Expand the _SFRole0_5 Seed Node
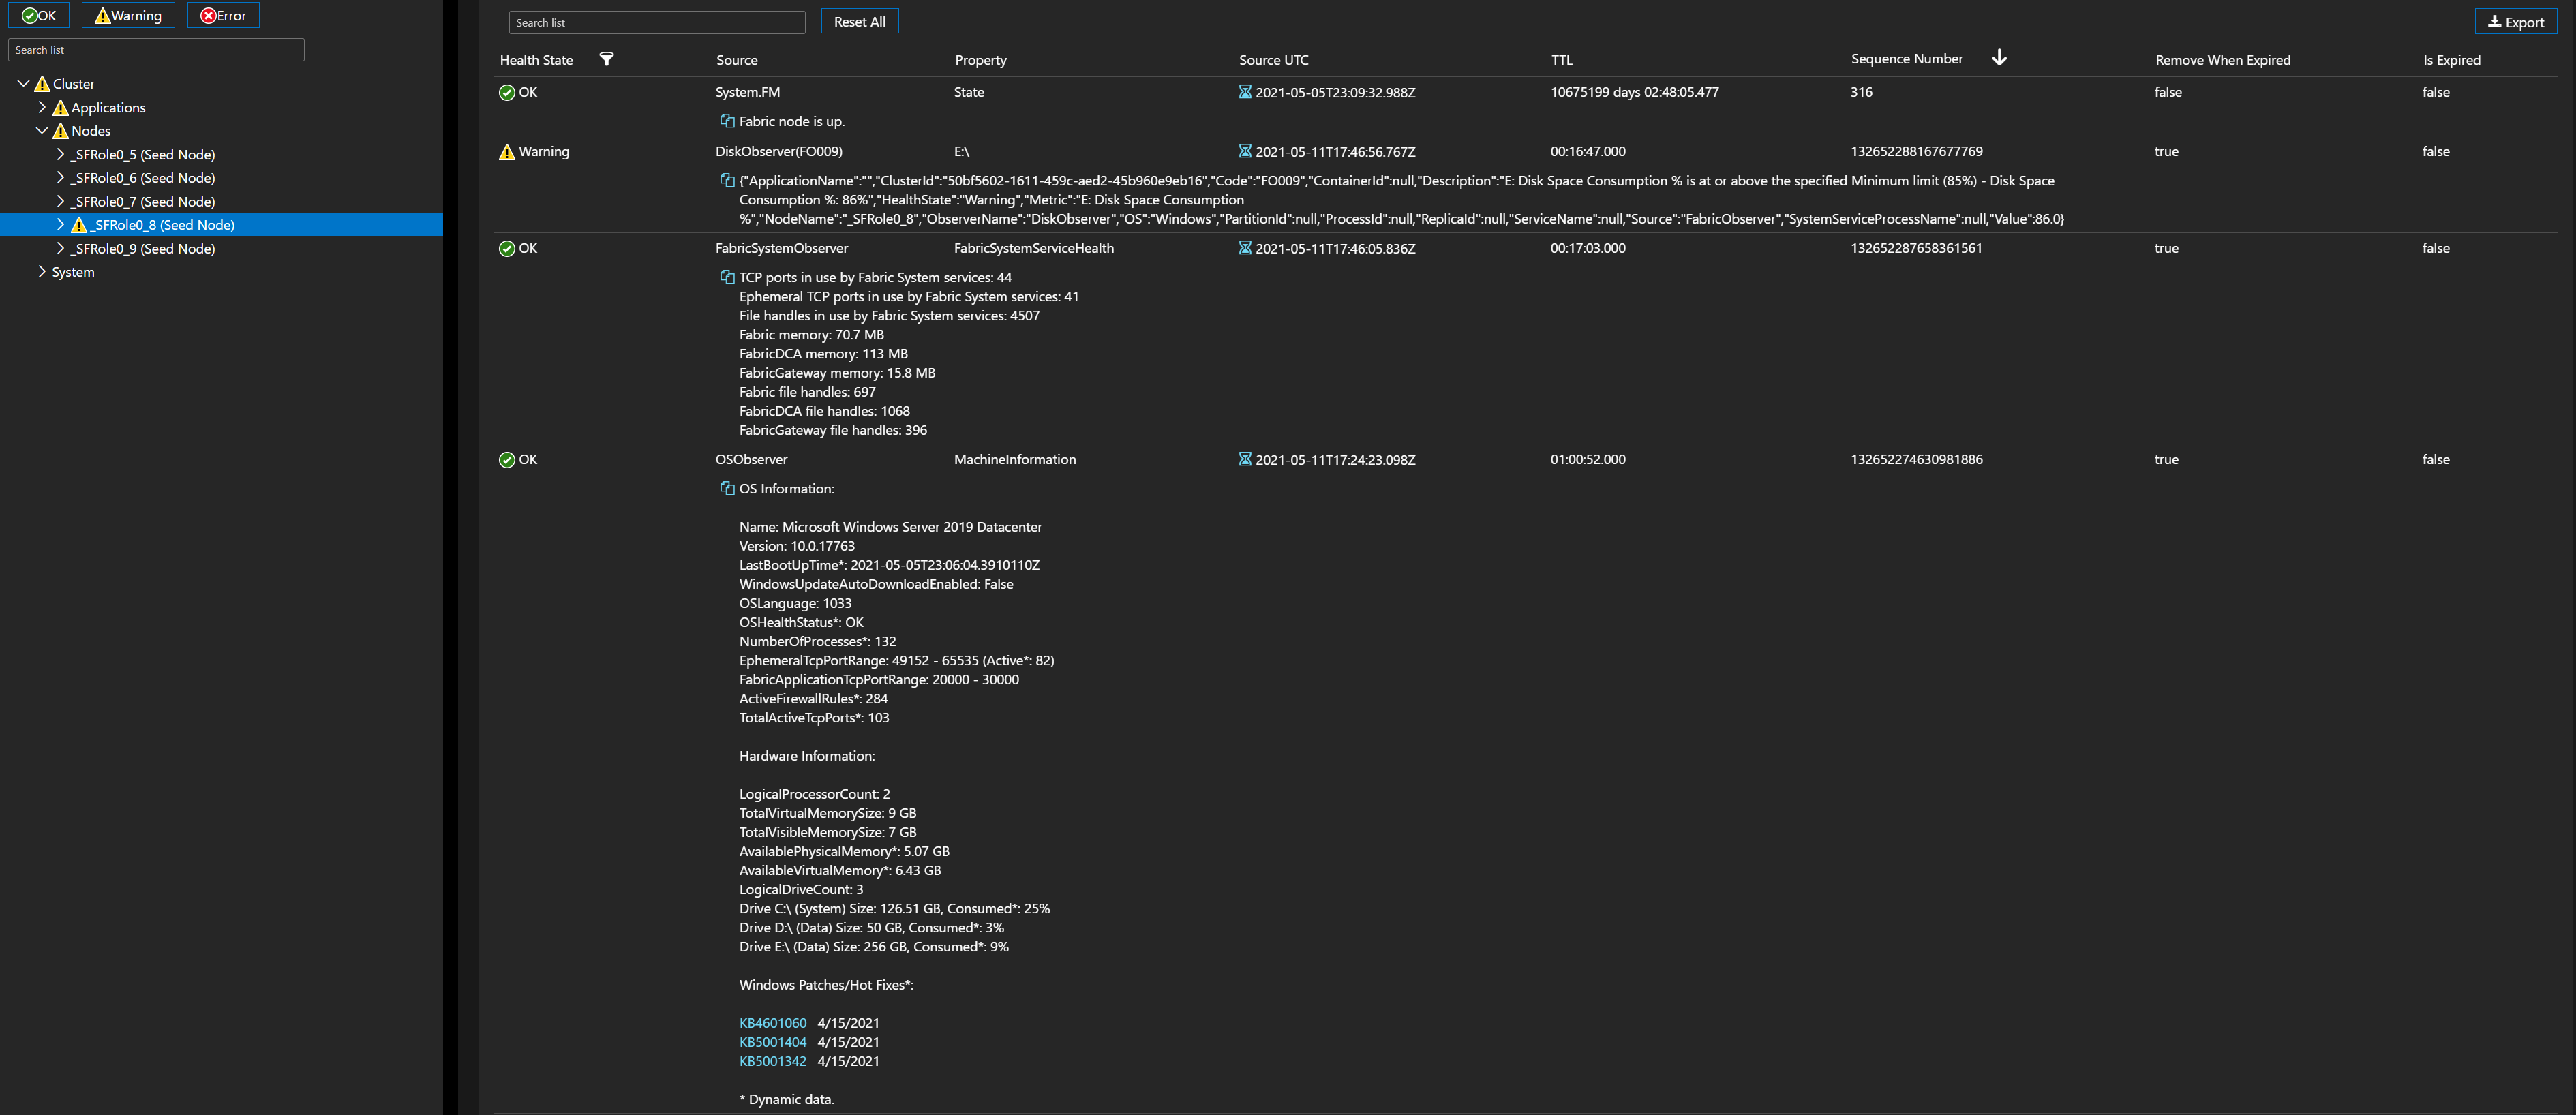Screen dimensions: 2576x1115 [x=61, y=154]
